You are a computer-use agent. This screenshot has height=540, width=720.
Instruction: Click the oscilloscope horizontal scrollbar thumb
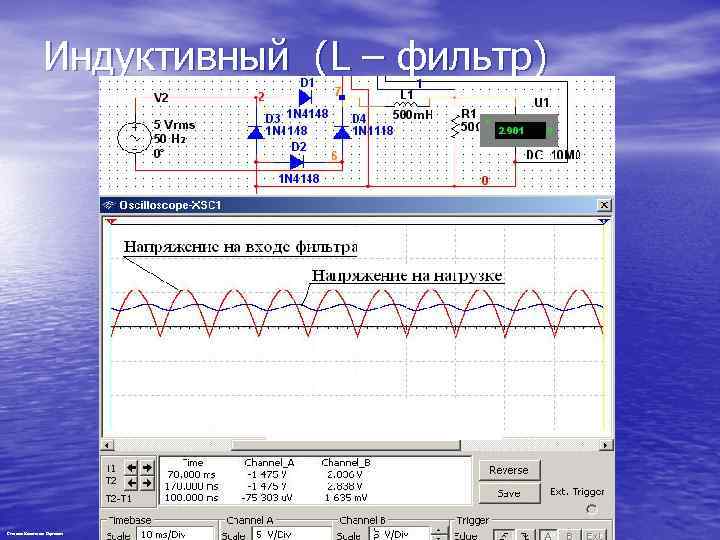[345, 445]
